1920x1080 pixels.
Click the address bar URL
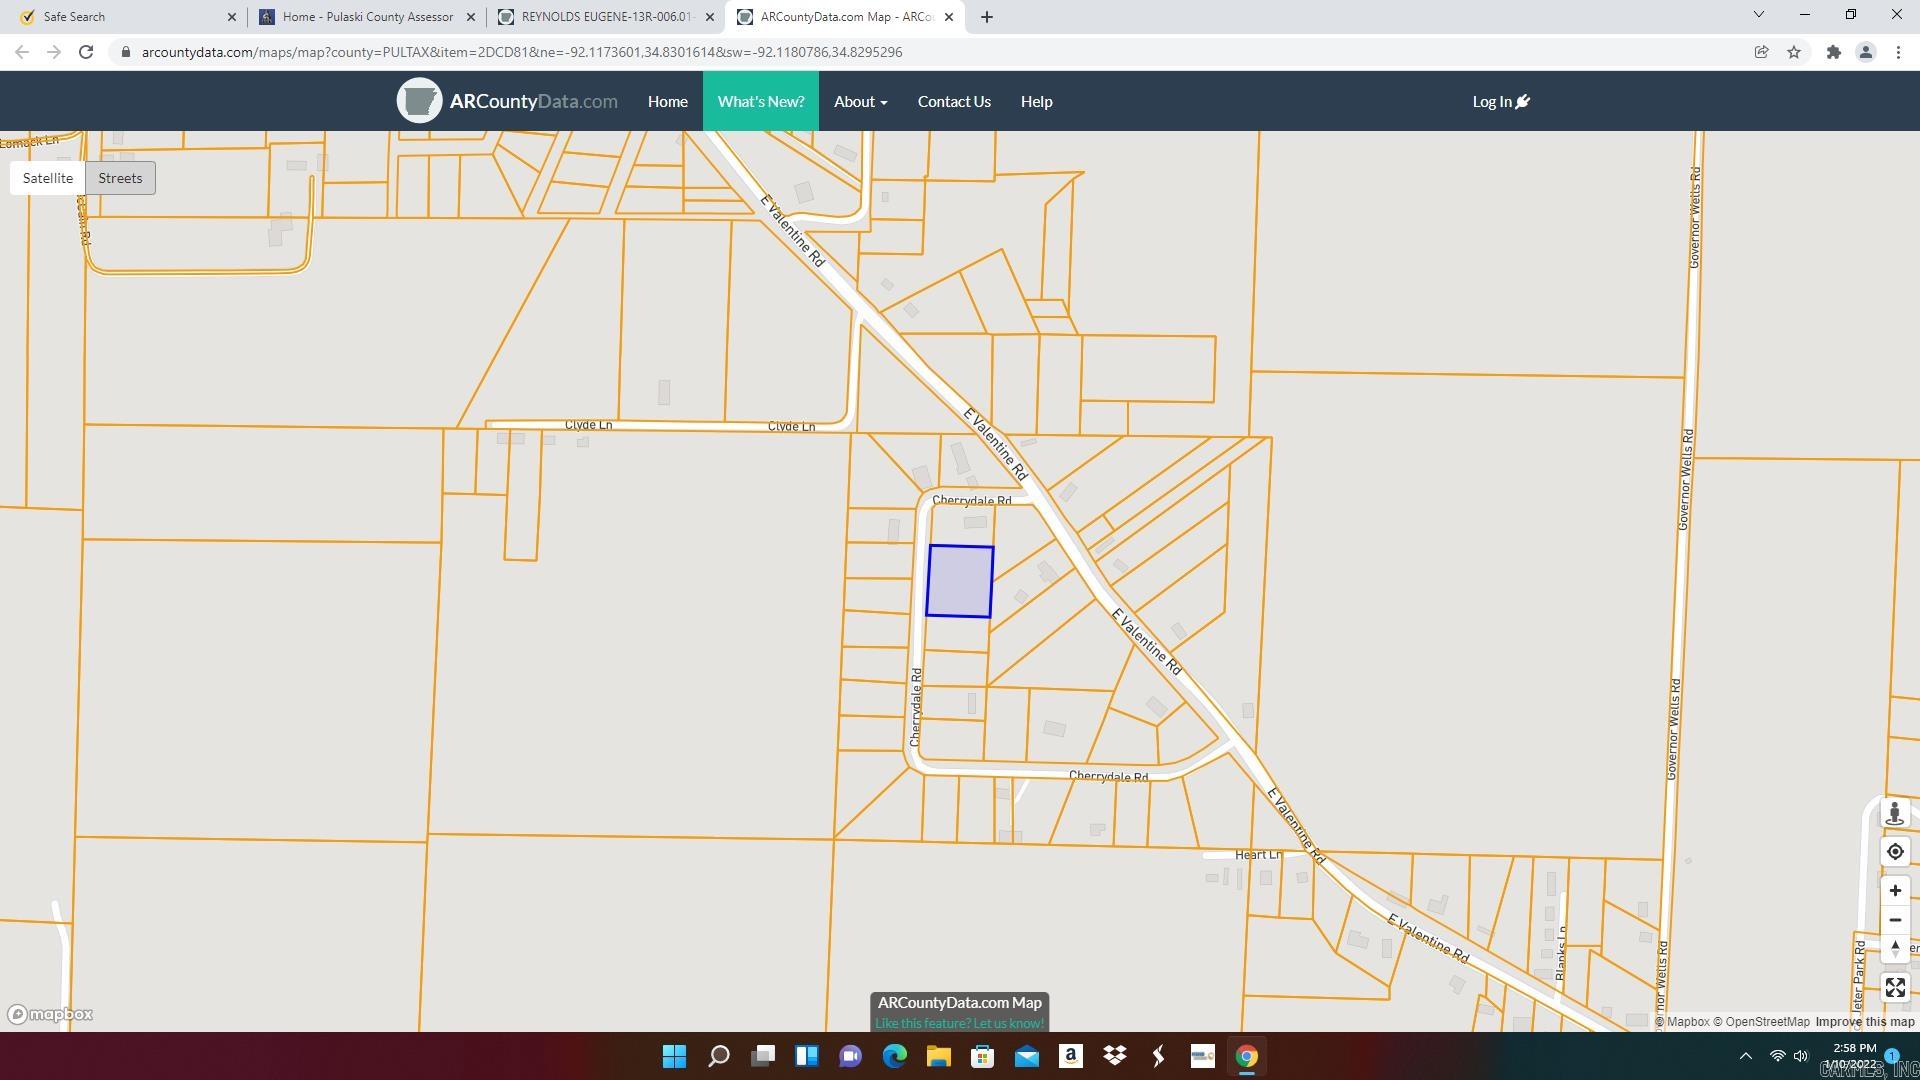[522, 52]
